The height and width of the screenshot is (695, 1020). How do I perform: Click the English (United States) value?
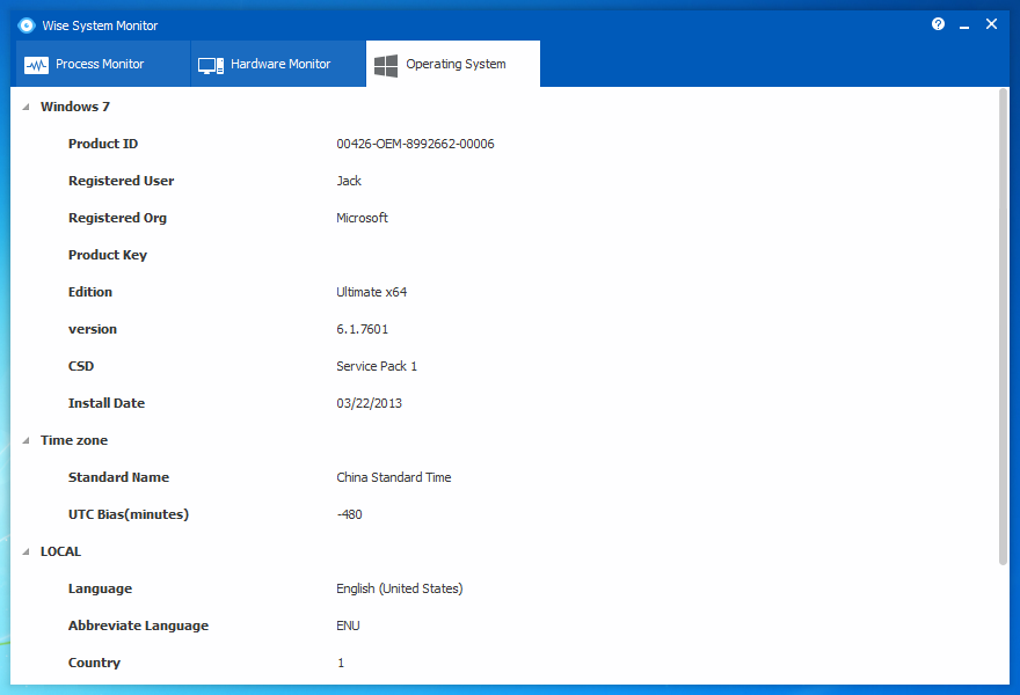coord(399,589)
